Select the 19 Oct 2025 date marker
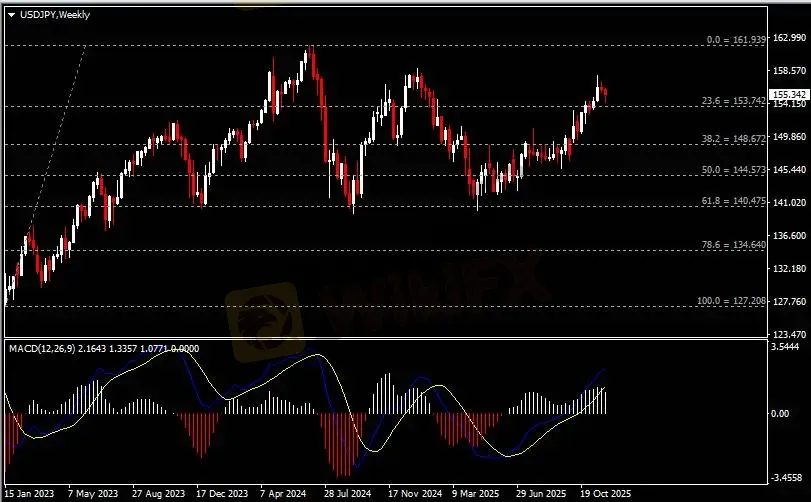Screen dimensions: 811x502 coord(607,494)
